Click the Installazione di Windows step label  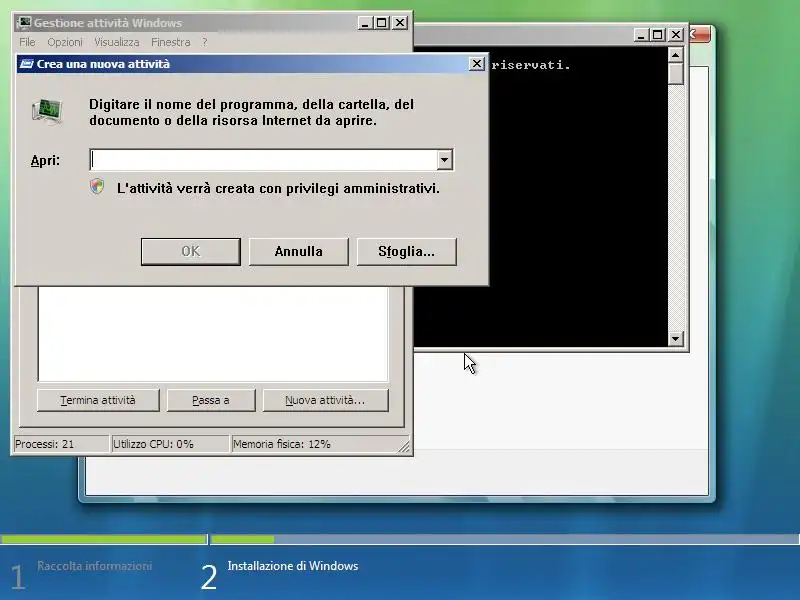293,566
